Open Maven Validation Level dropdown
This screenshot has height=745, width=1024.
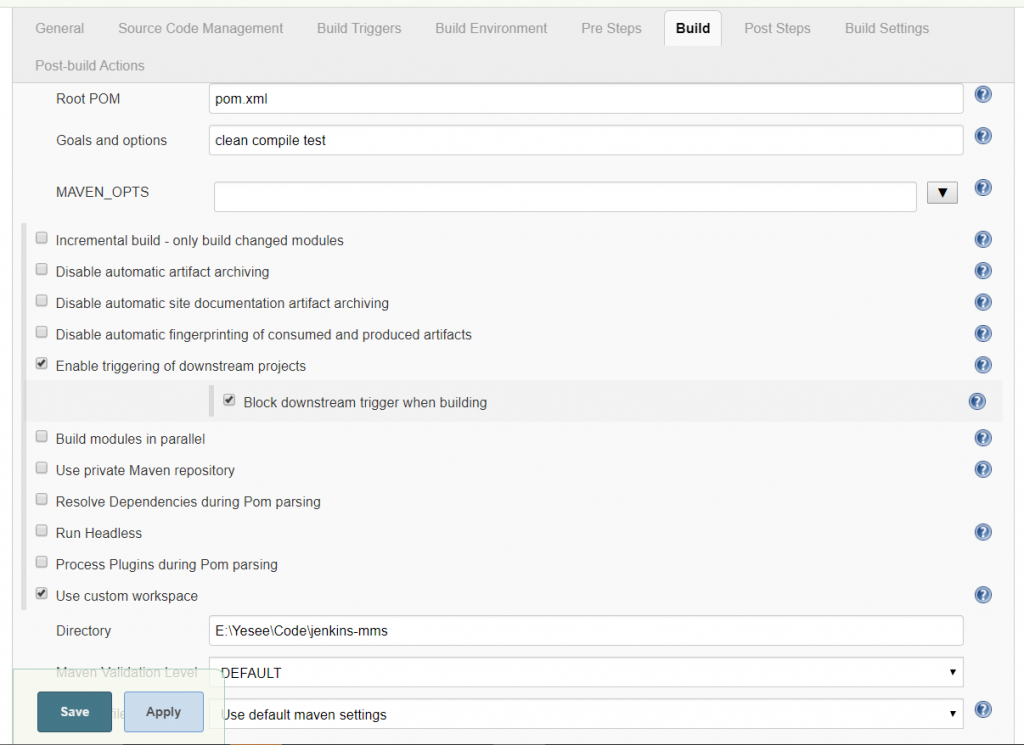pos(586,673)
